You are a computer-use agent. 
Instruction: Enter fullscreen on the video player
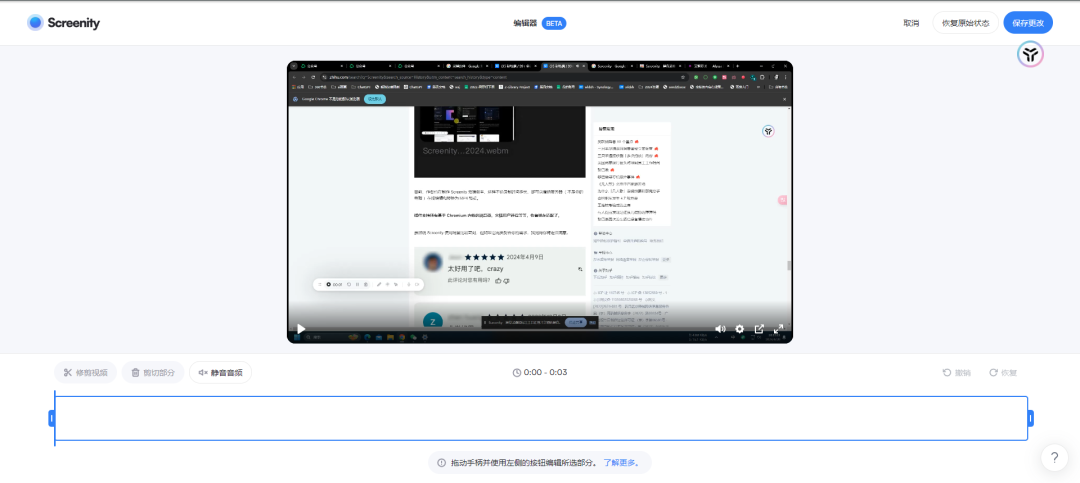(778, 329)
